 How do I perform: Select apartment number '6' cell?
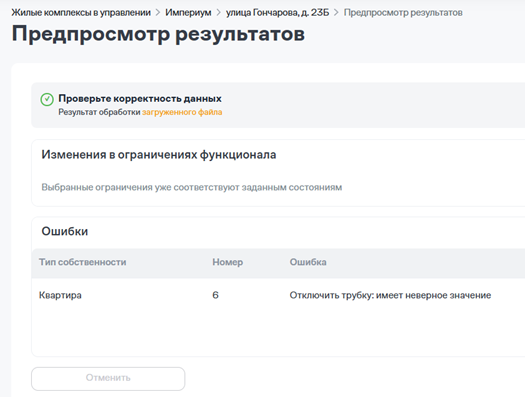(215, 295)
